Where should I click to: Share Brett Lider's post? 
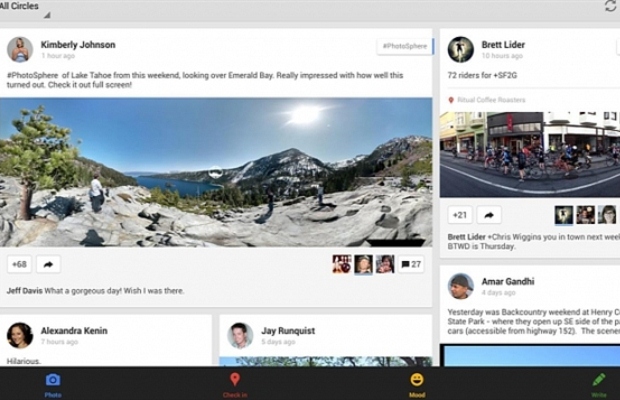(x=489, y=215)
